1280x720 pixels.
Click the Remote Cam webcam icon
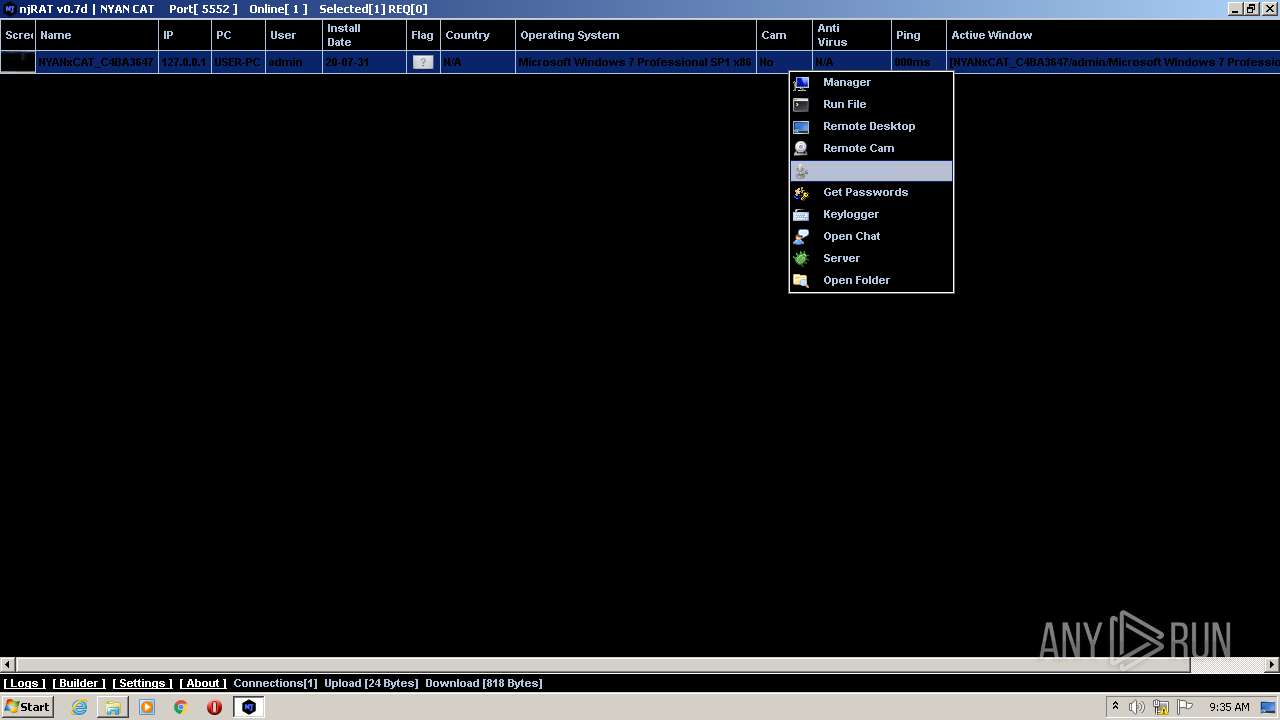tap(801, 148)
